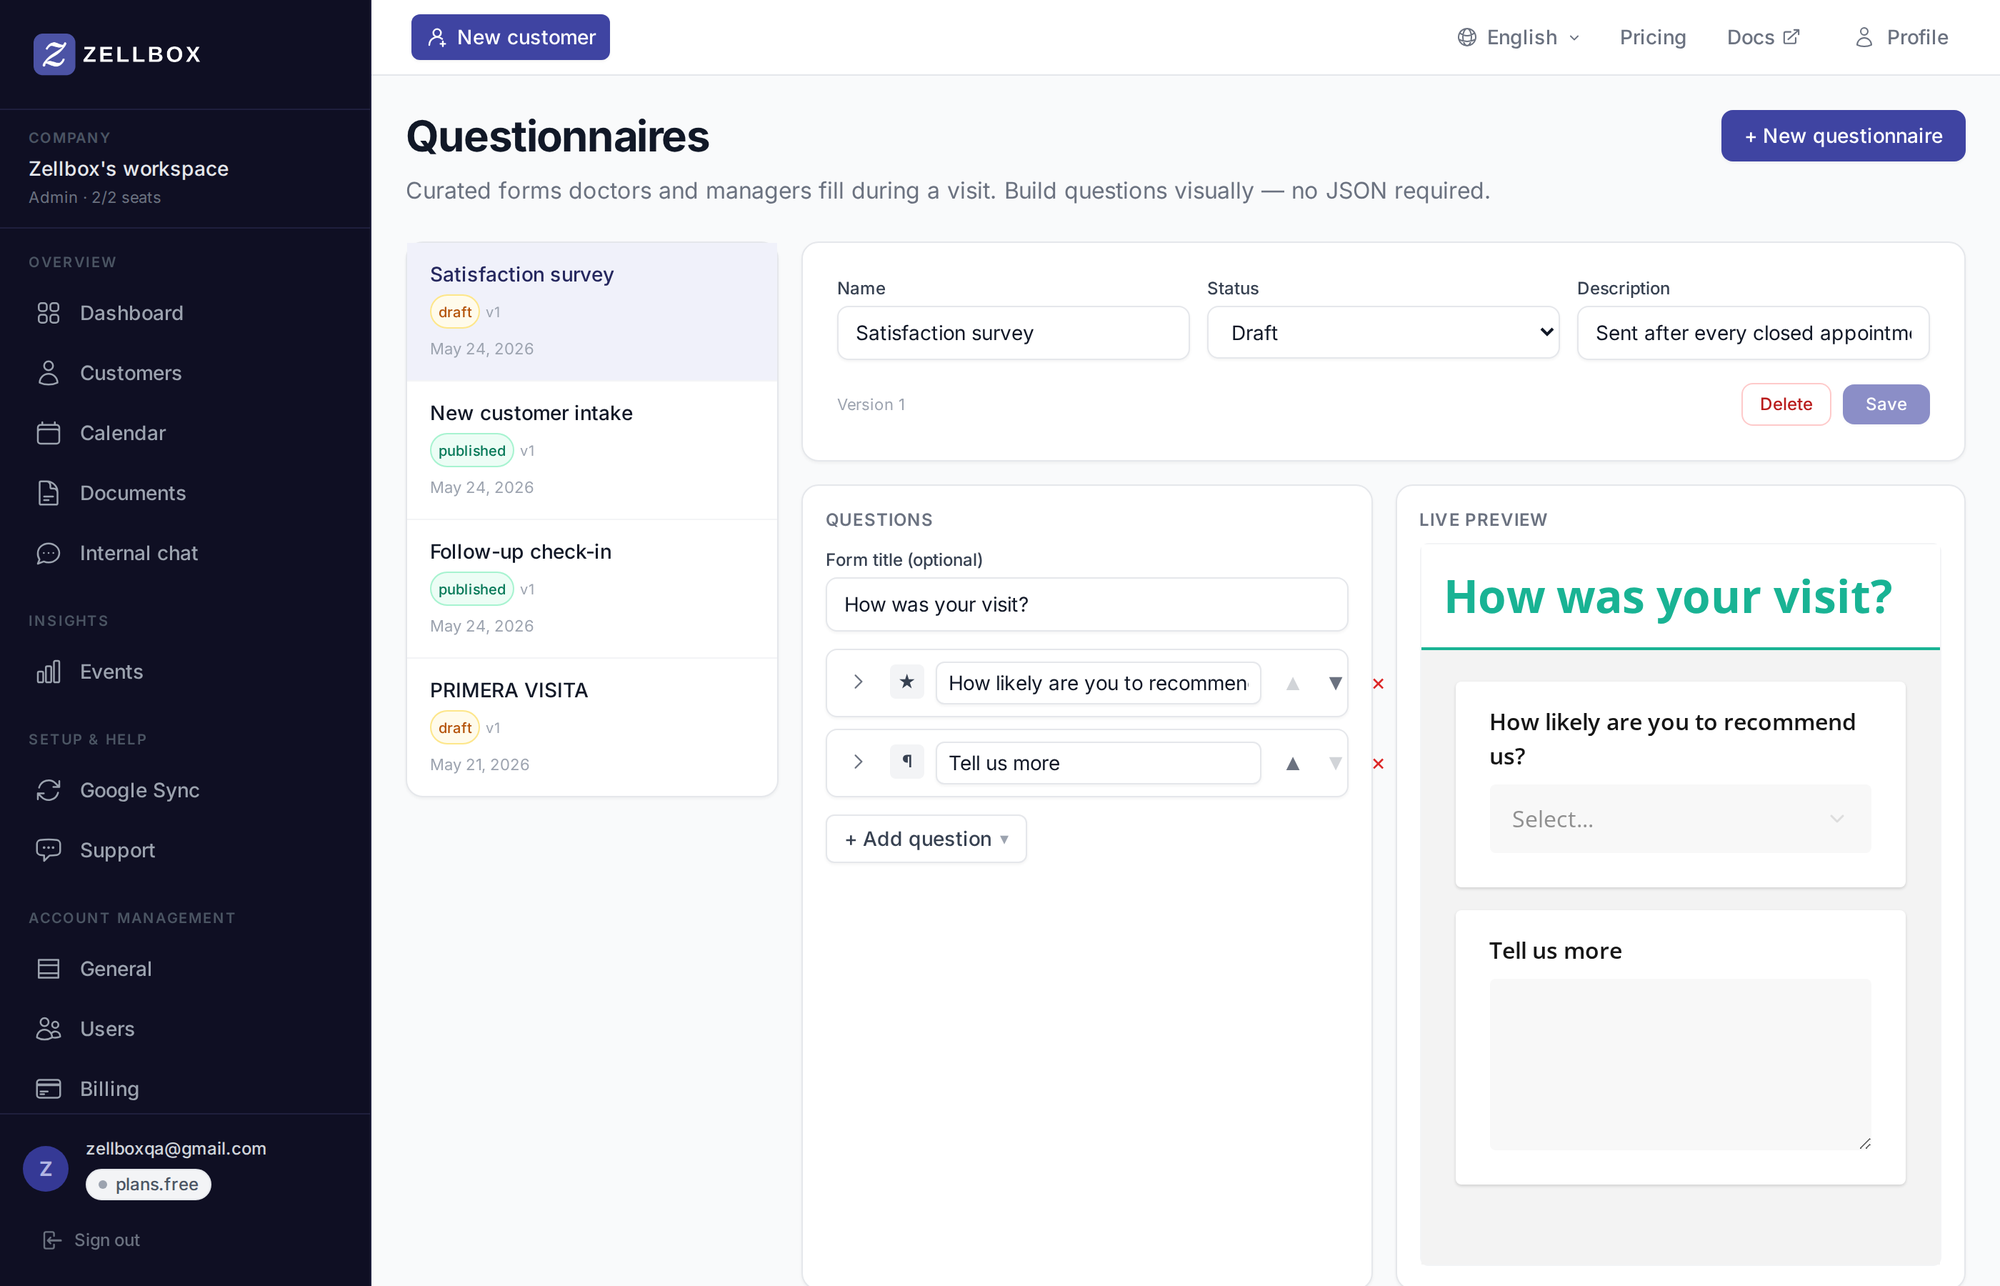Click the preview 'Tell us more' textarea

[1680, 1064]
